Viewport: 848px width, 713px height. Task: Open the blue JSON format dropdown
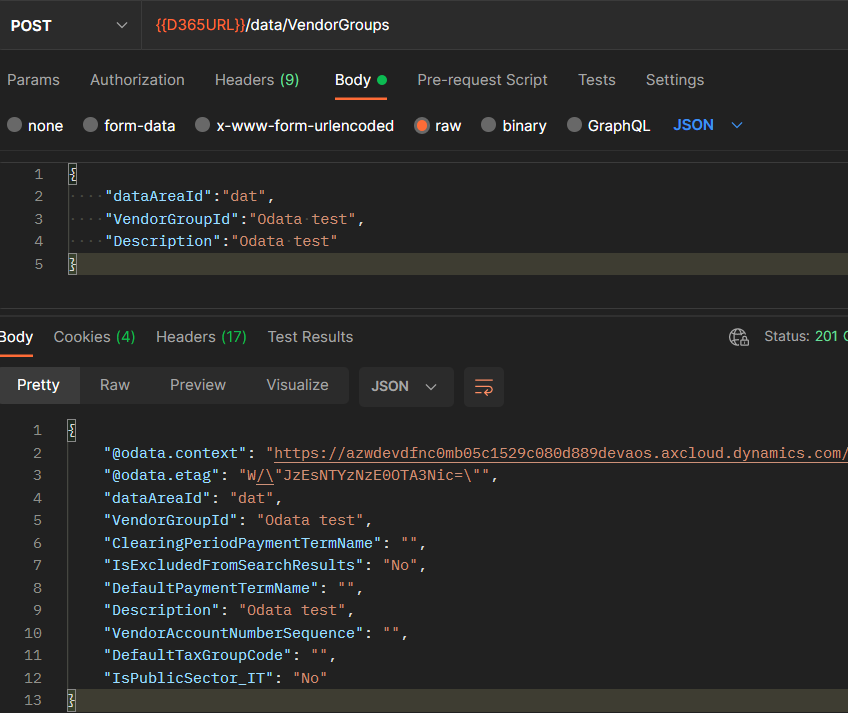pos(708,126)
